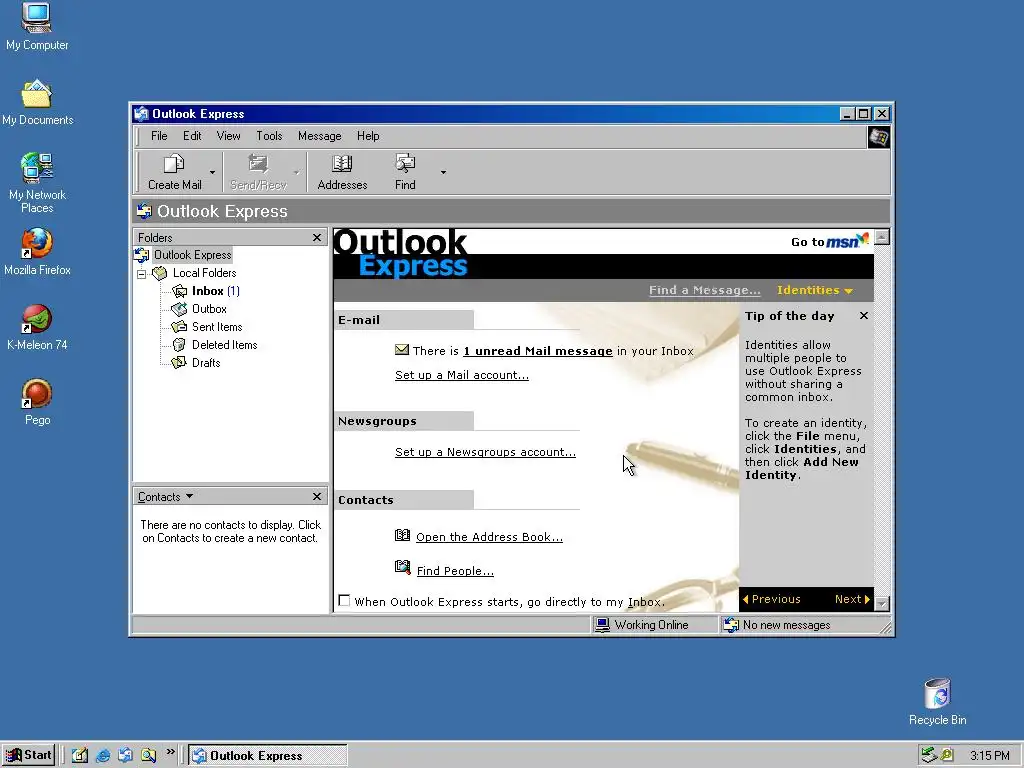Open the Send/Recv dropdown arrow
This screenshot has height=768, width=1024.
296,172
